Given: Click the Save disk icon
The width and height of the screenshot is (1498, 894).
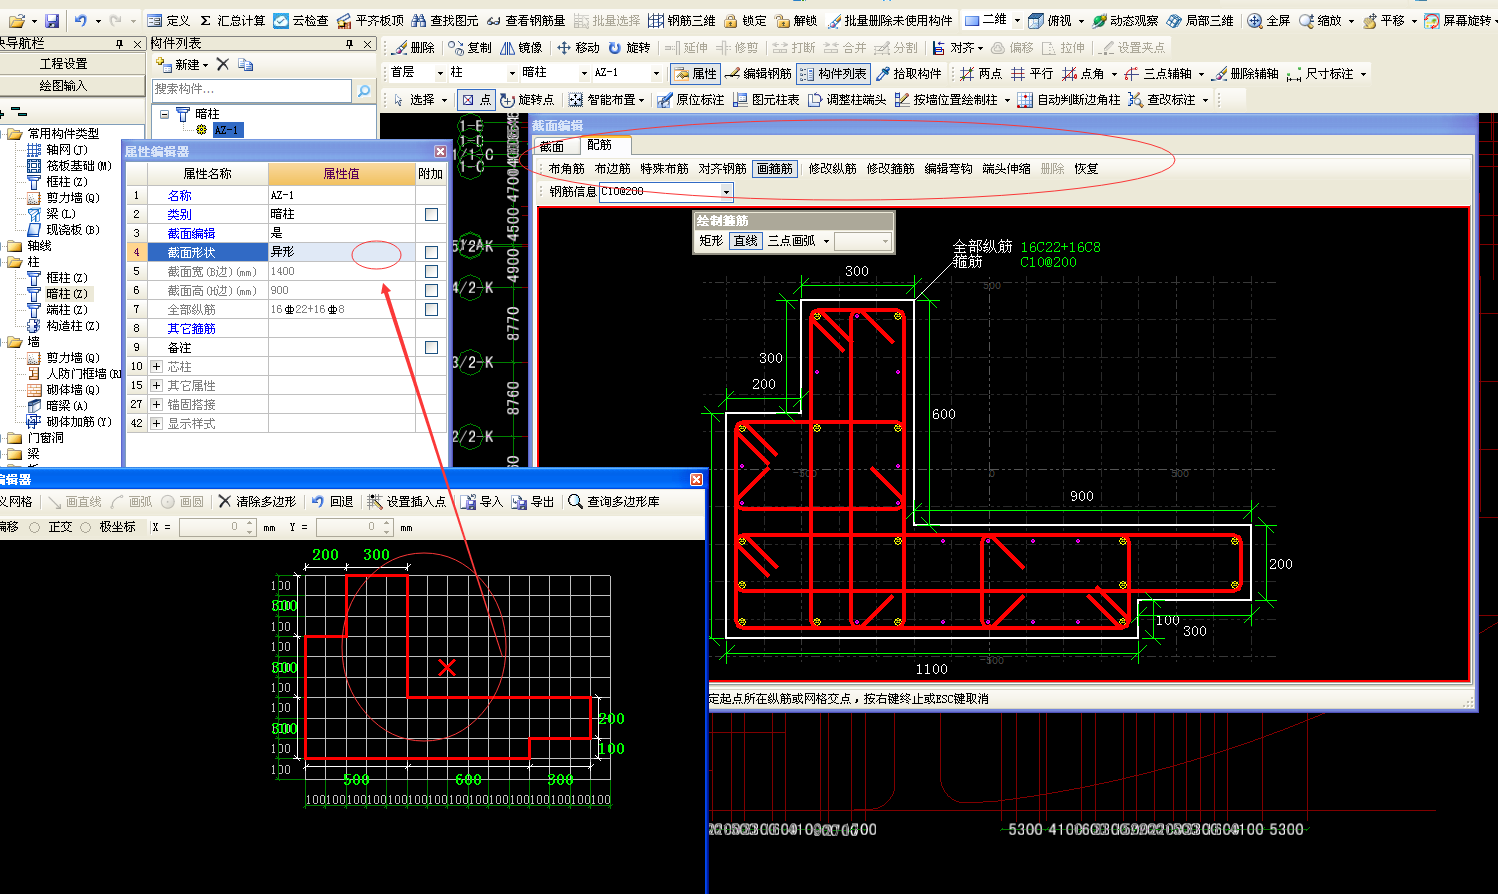Looking at the screenshot, I should (52, 20).
